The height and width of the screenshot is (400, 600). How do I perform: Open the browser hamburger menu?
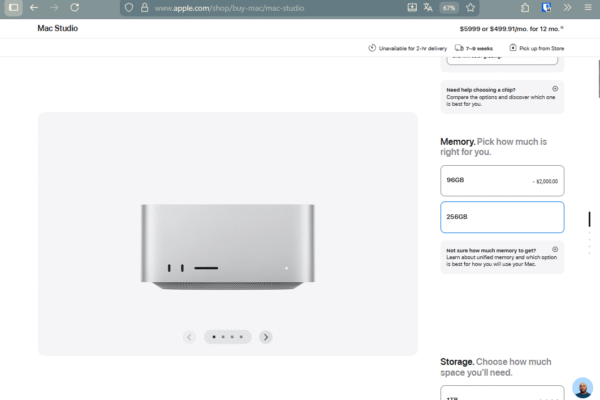pos(588,7)
